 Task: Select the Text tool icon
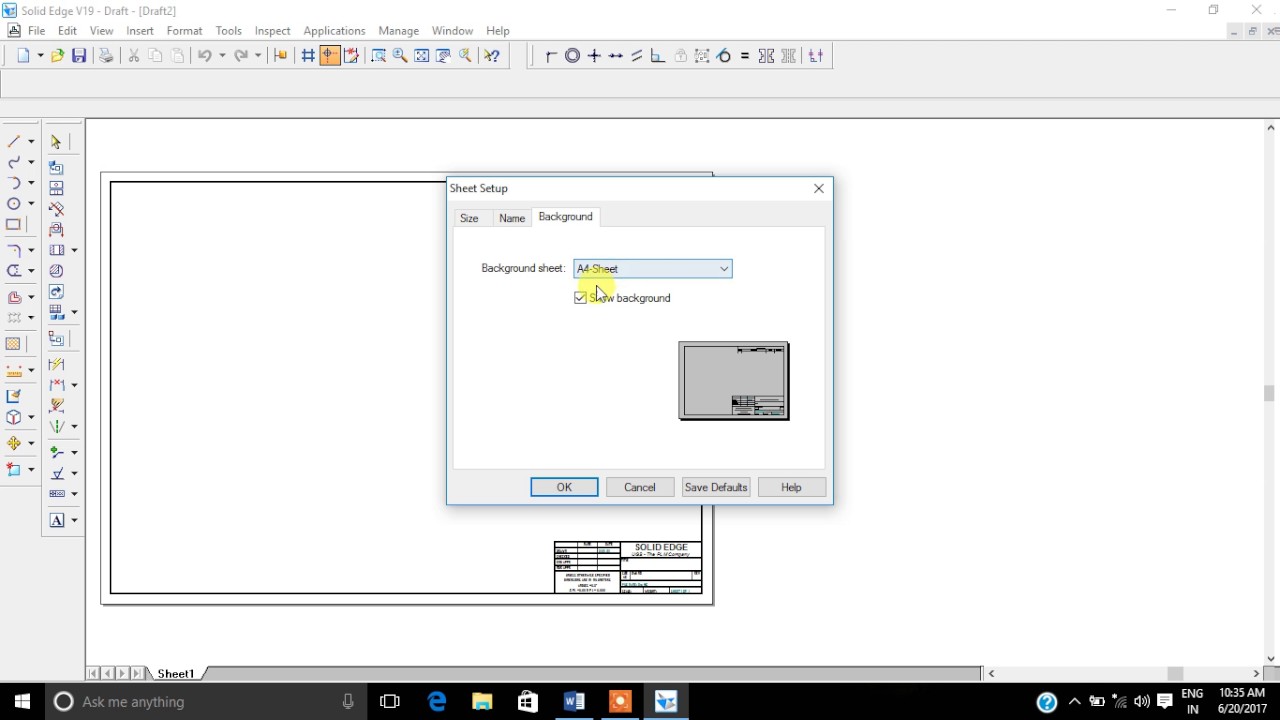pos(57,520)
